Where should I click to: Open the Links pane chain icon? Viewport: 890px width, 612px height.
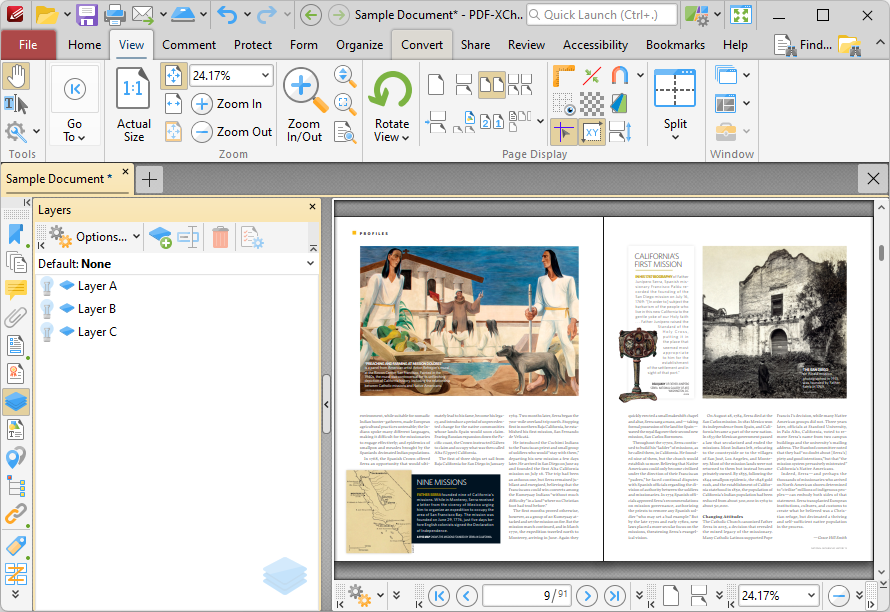16,514
